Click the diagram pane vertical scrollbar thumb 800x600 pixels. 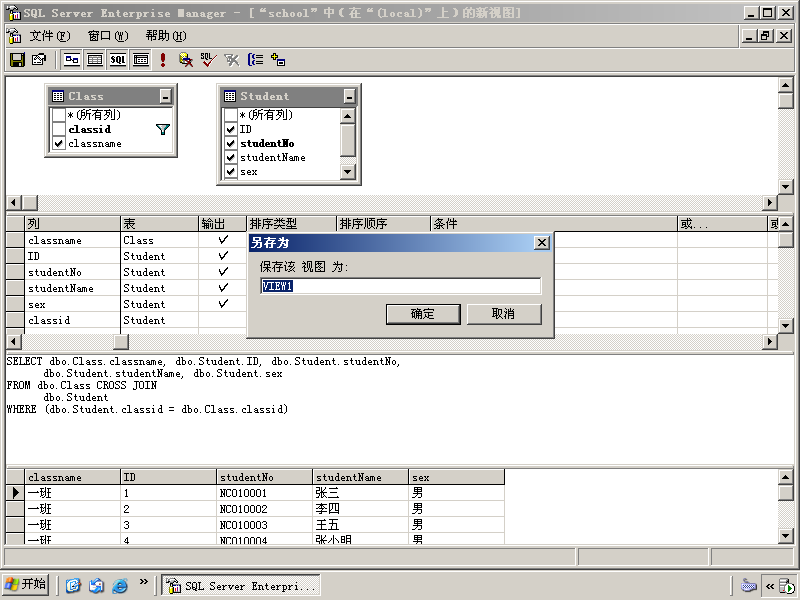(785, 101)
